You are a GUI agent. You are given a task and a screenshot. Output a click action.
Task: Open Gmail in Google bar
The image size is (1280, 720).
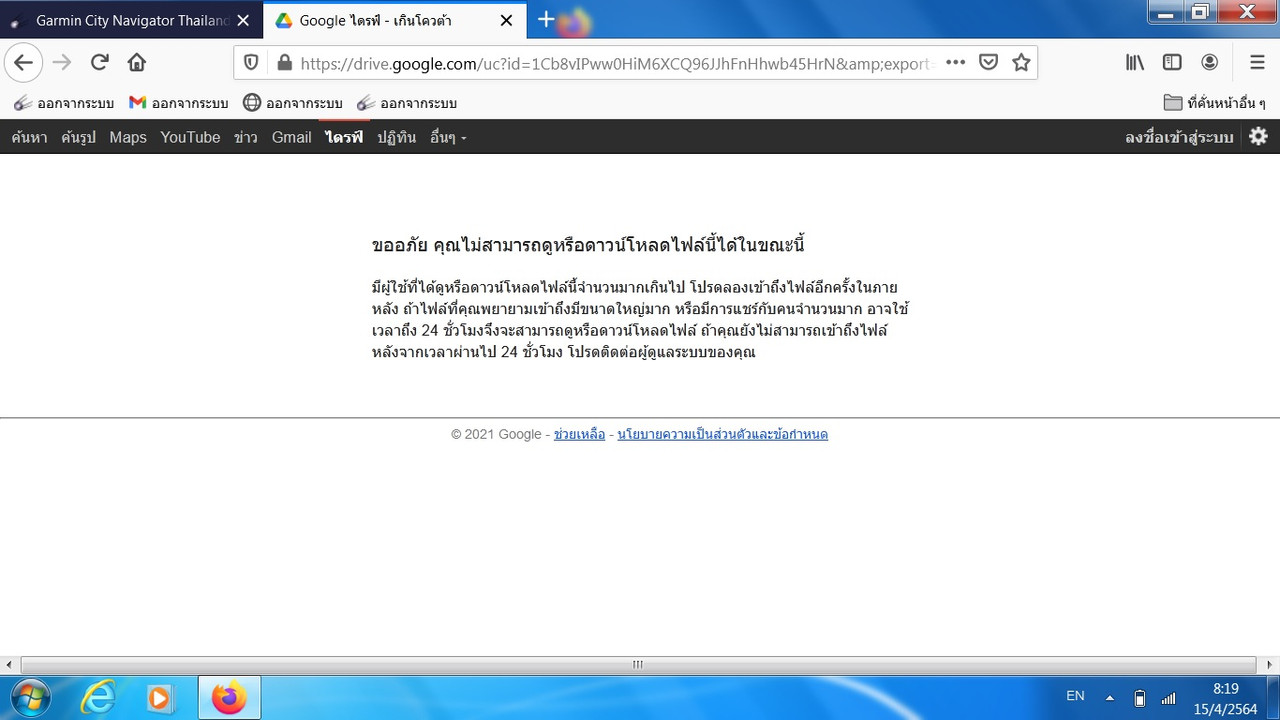pos(291,137)
